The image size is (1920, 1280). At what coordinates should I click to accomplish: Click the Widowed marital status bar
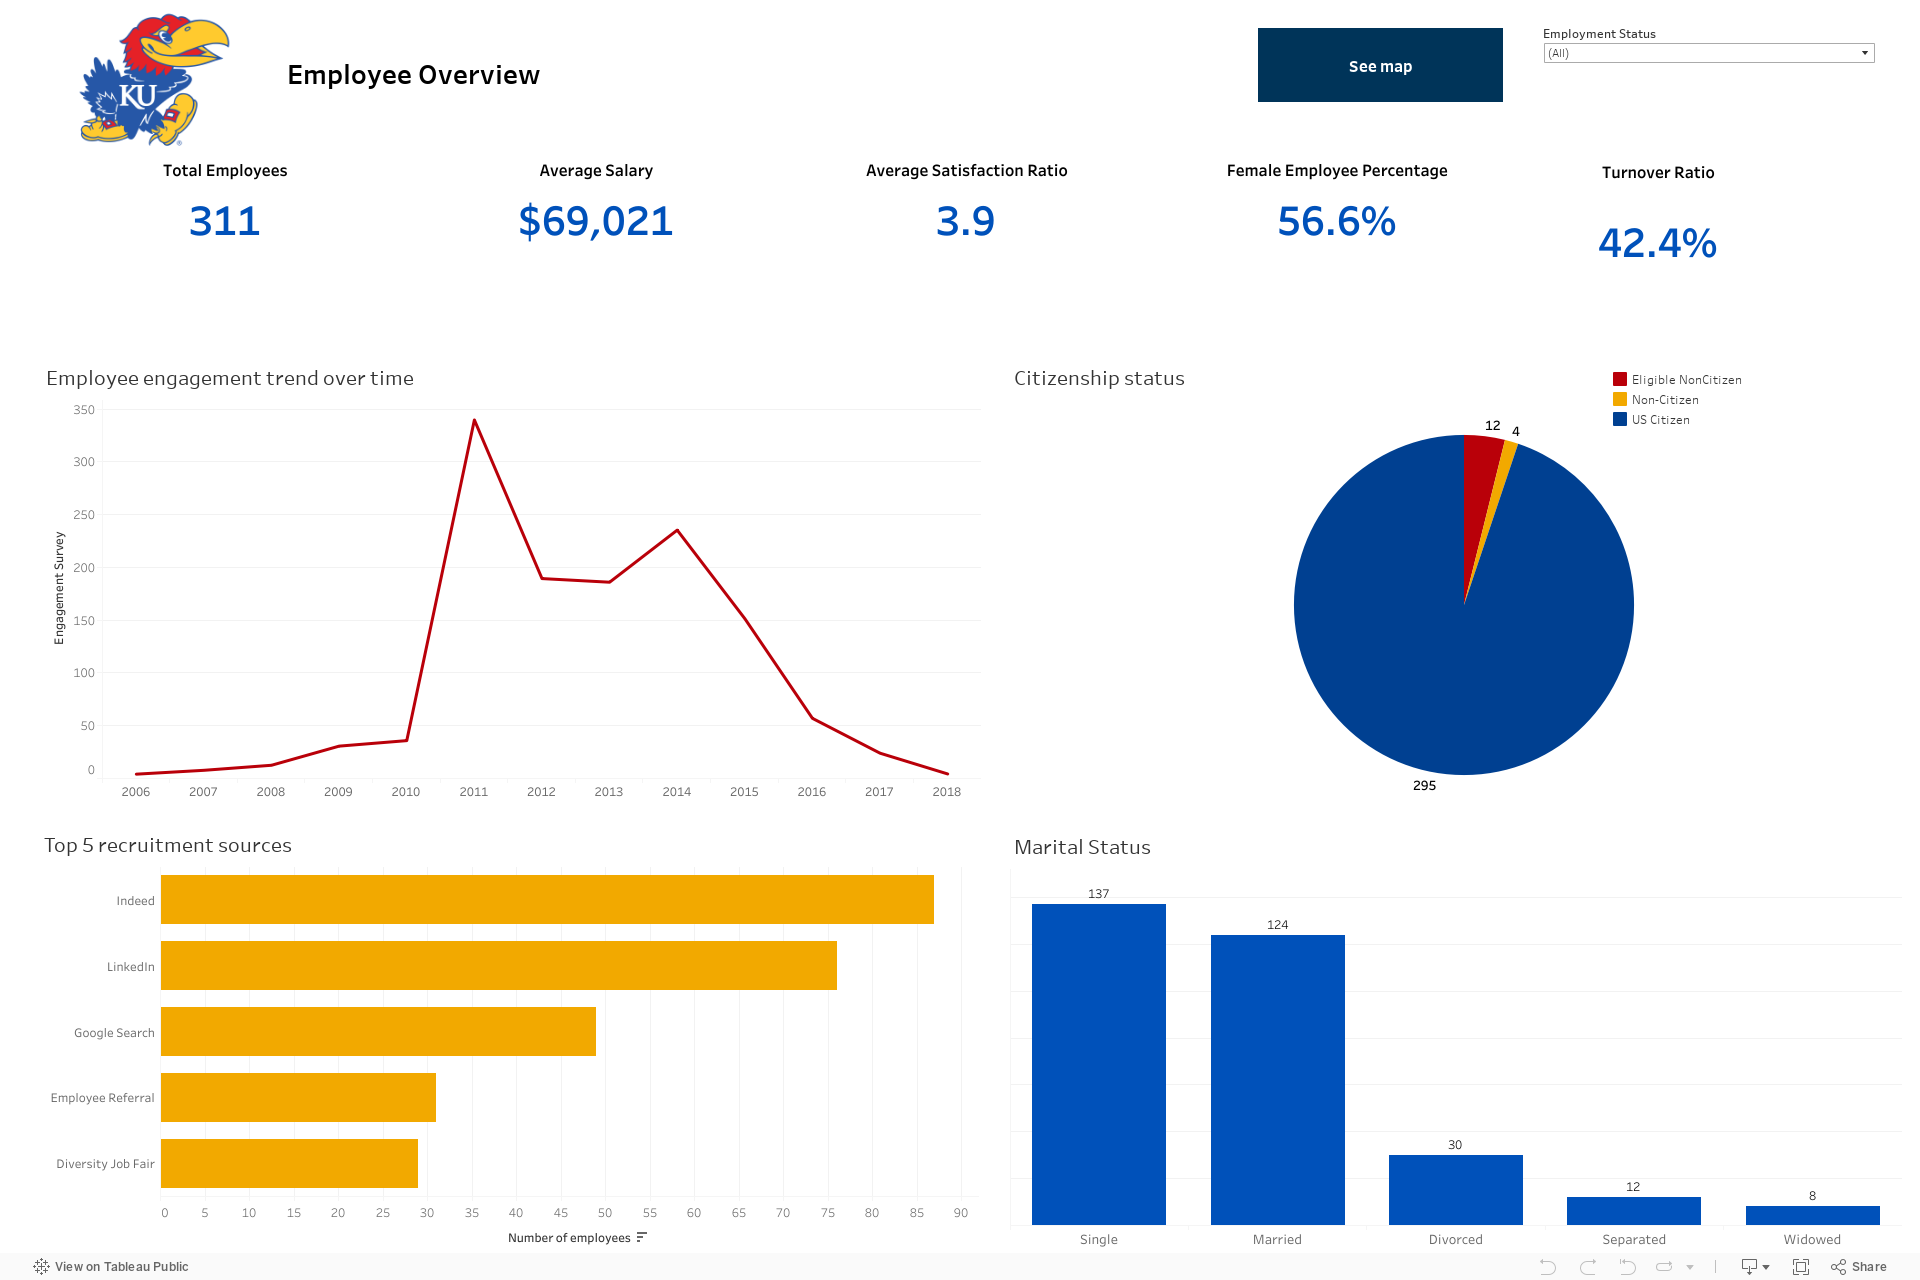(x=1813, y=1216)
